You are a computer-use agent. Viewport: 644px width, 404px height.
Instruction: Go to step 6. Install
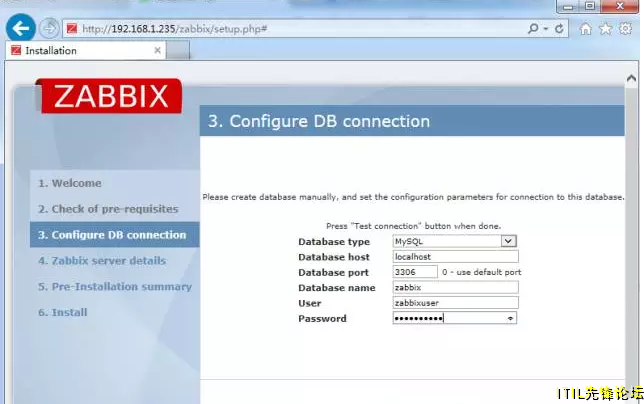click(x=63, y=312)
